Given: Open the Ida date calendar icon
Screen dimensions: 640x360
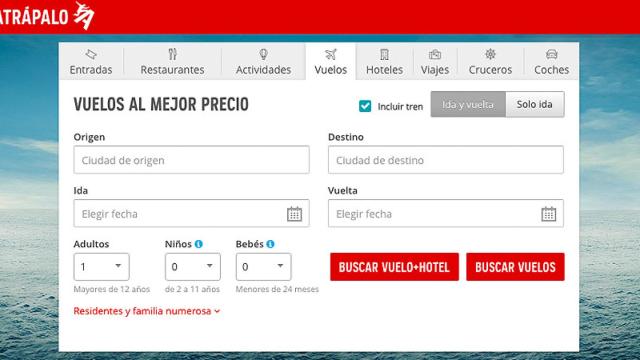Looking at the screenshot, I should (294, 214).
